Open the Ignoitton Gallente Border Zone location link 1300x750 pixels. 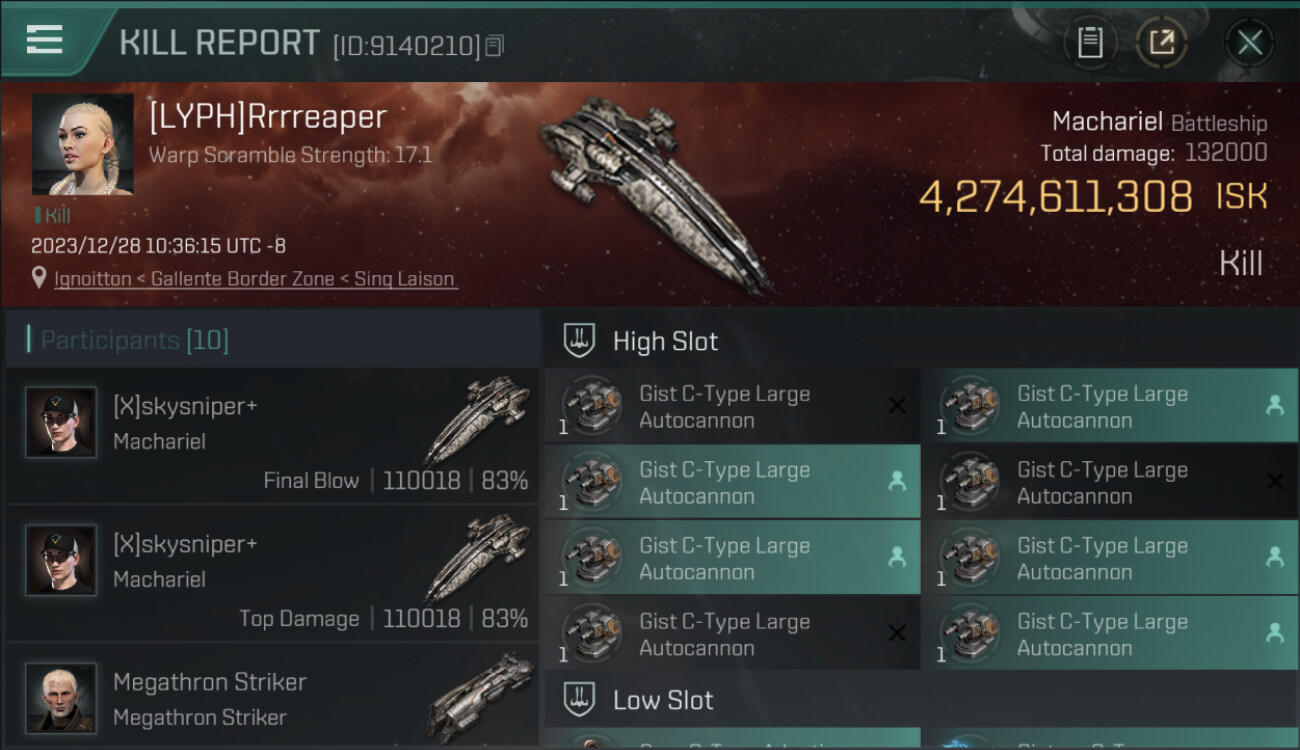pos(255,279)
